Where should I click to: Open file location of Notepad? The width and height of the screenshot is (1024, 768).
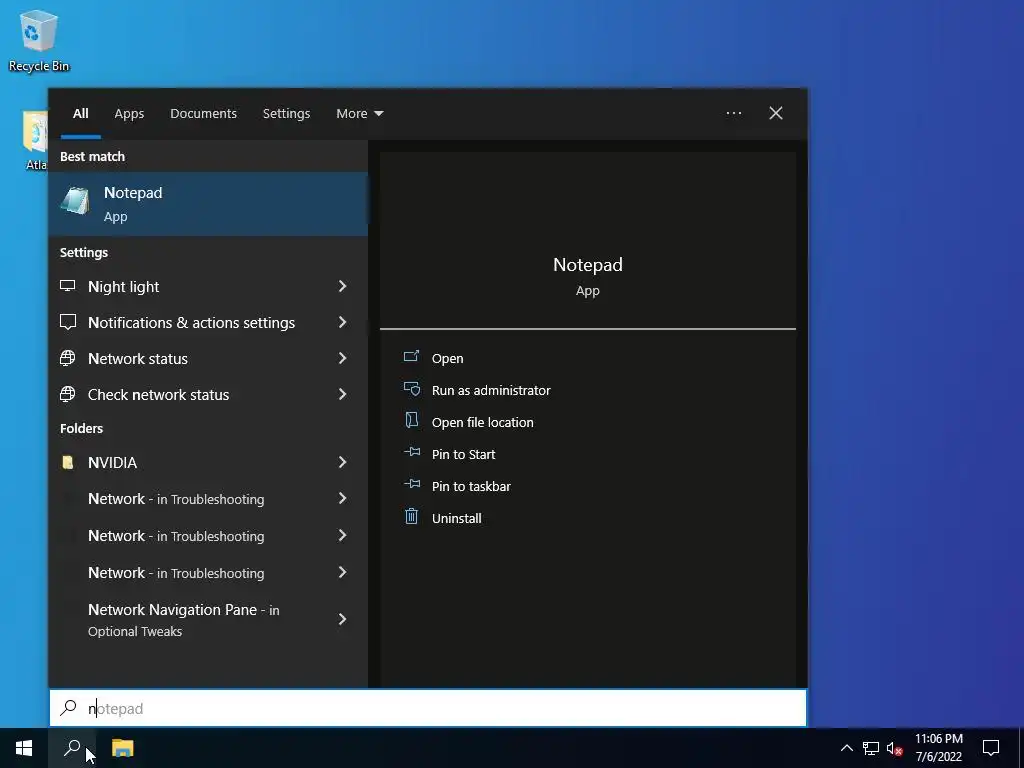(483, 423)
